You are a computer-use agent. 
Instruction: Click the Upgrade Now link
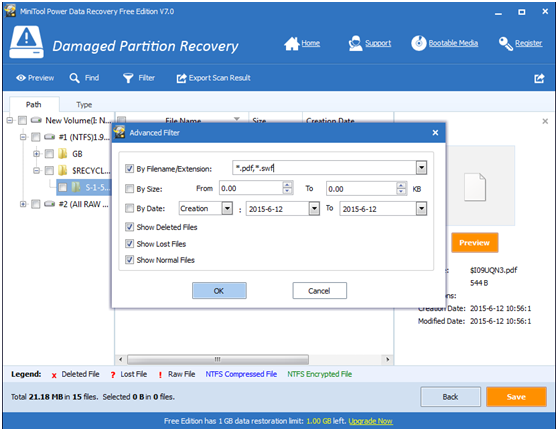(370, 421)
